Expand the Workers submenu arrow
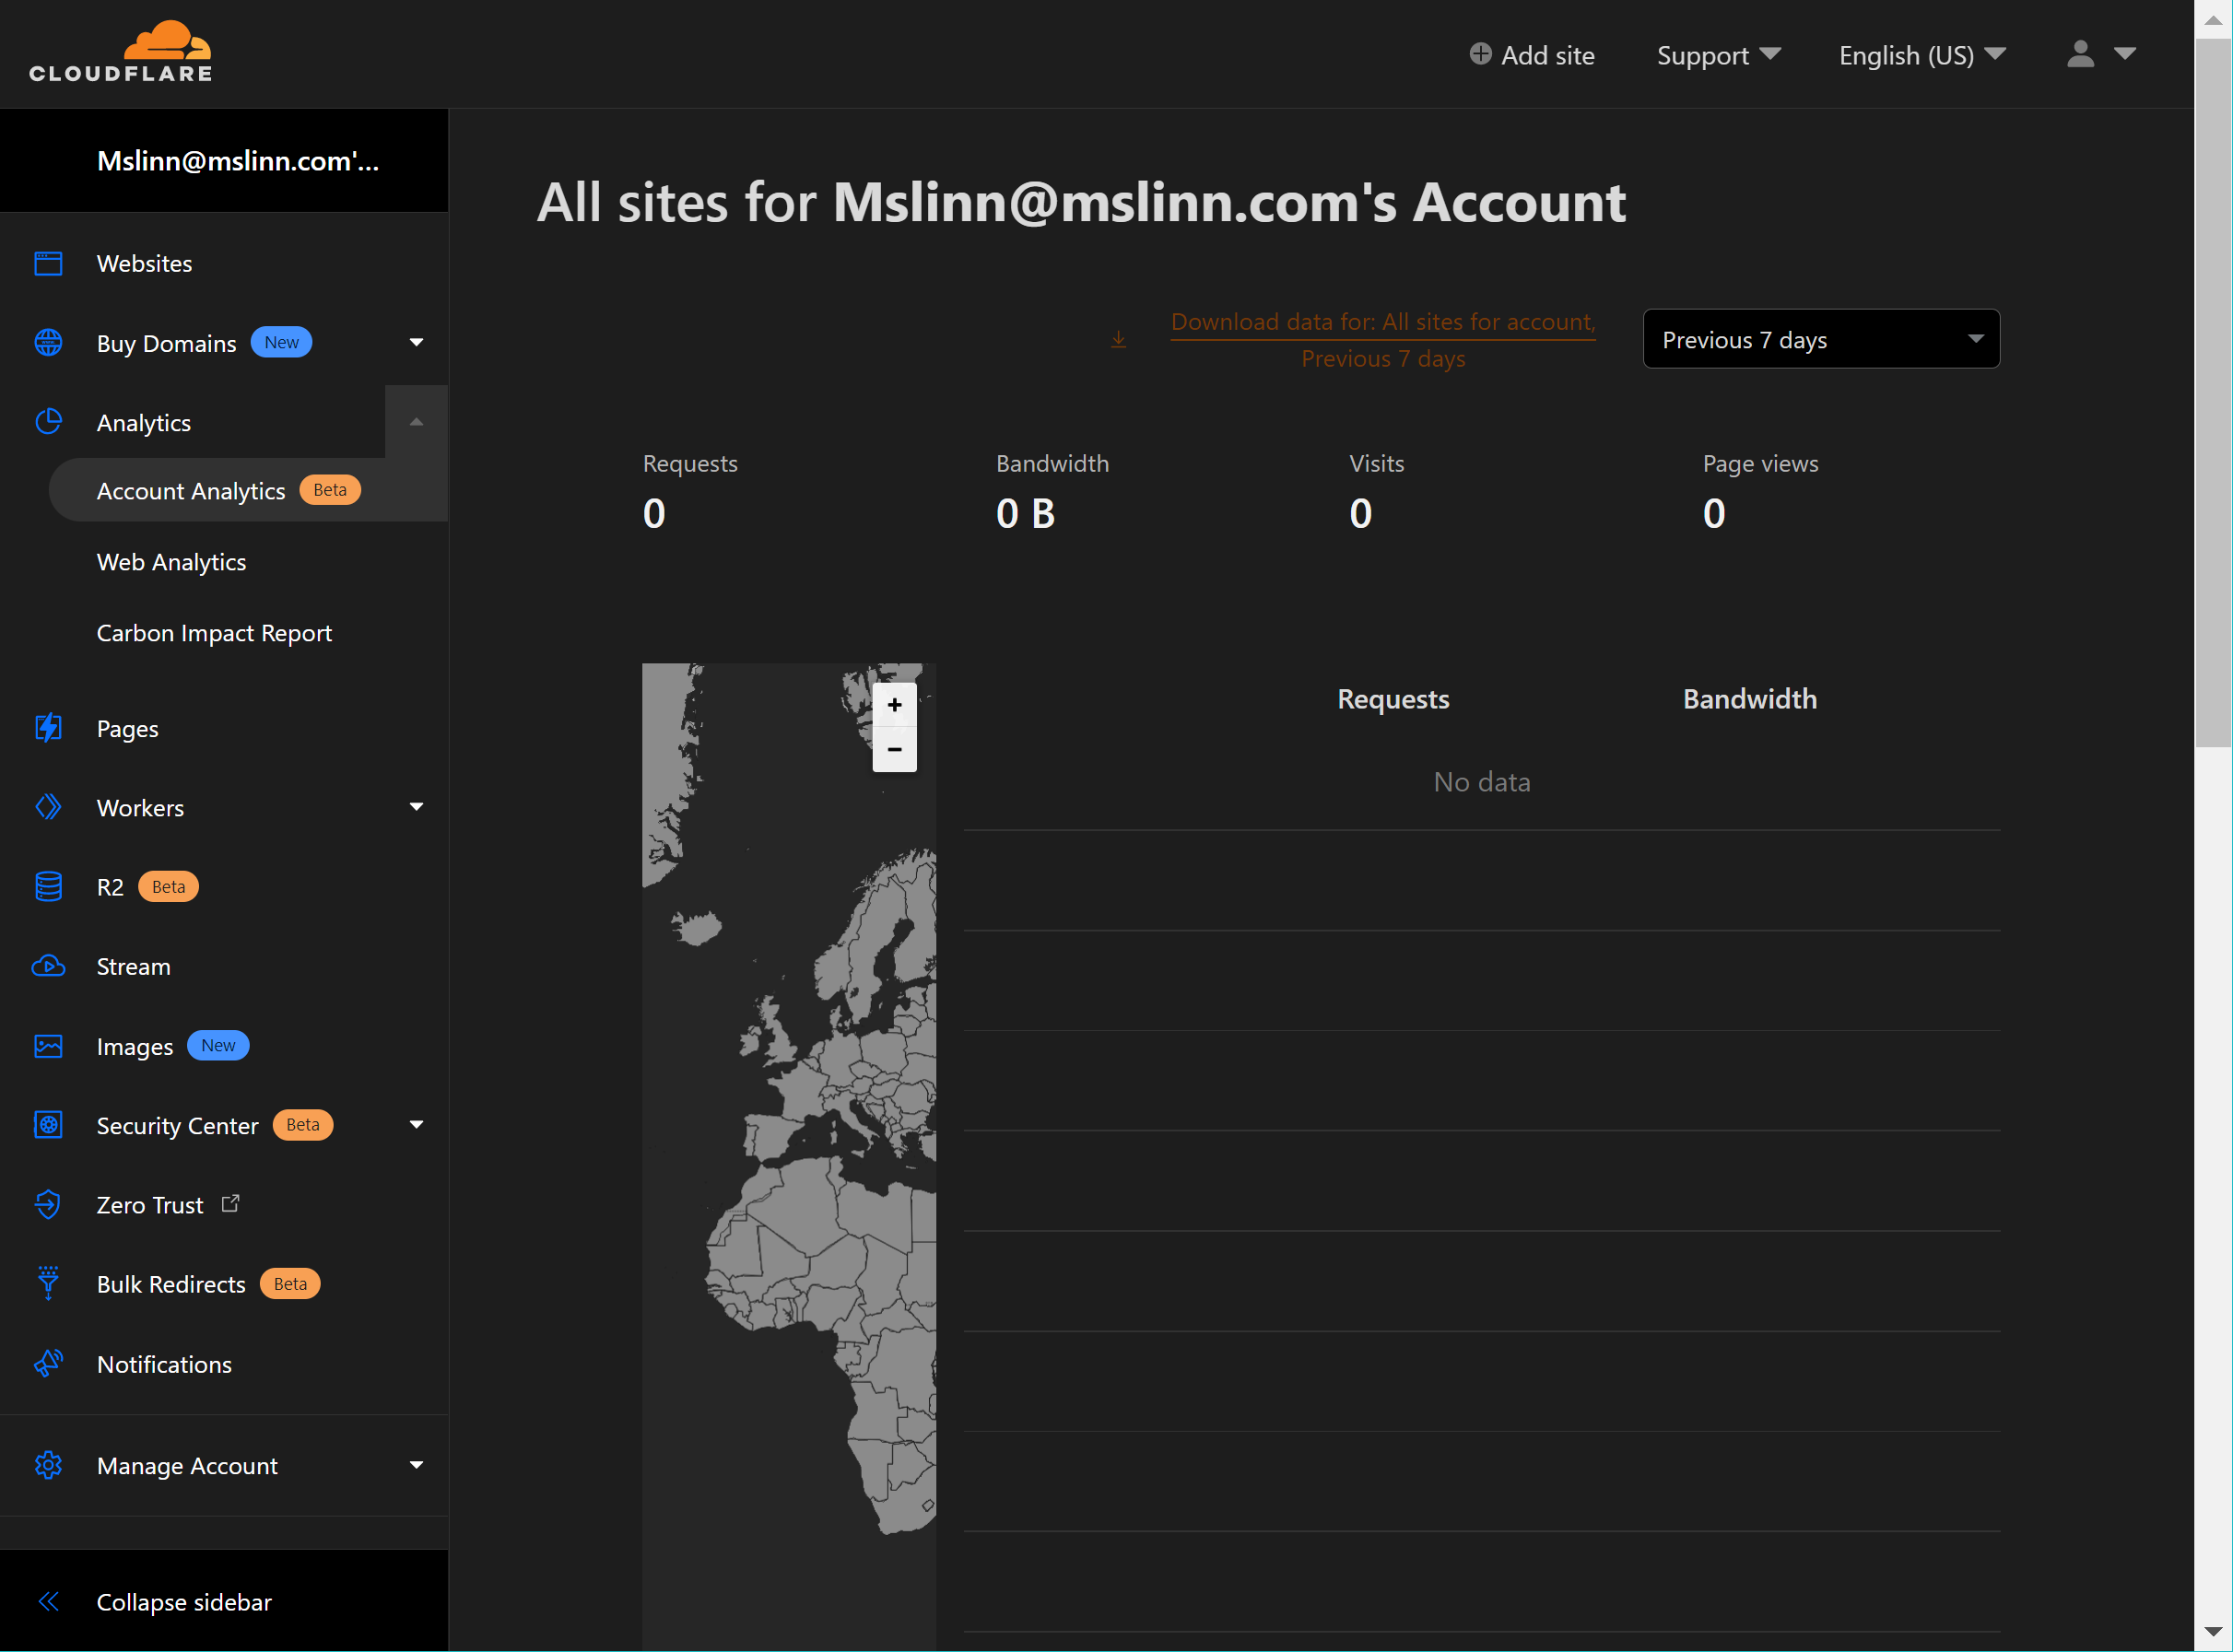2233x1652 pixels. 416,807
